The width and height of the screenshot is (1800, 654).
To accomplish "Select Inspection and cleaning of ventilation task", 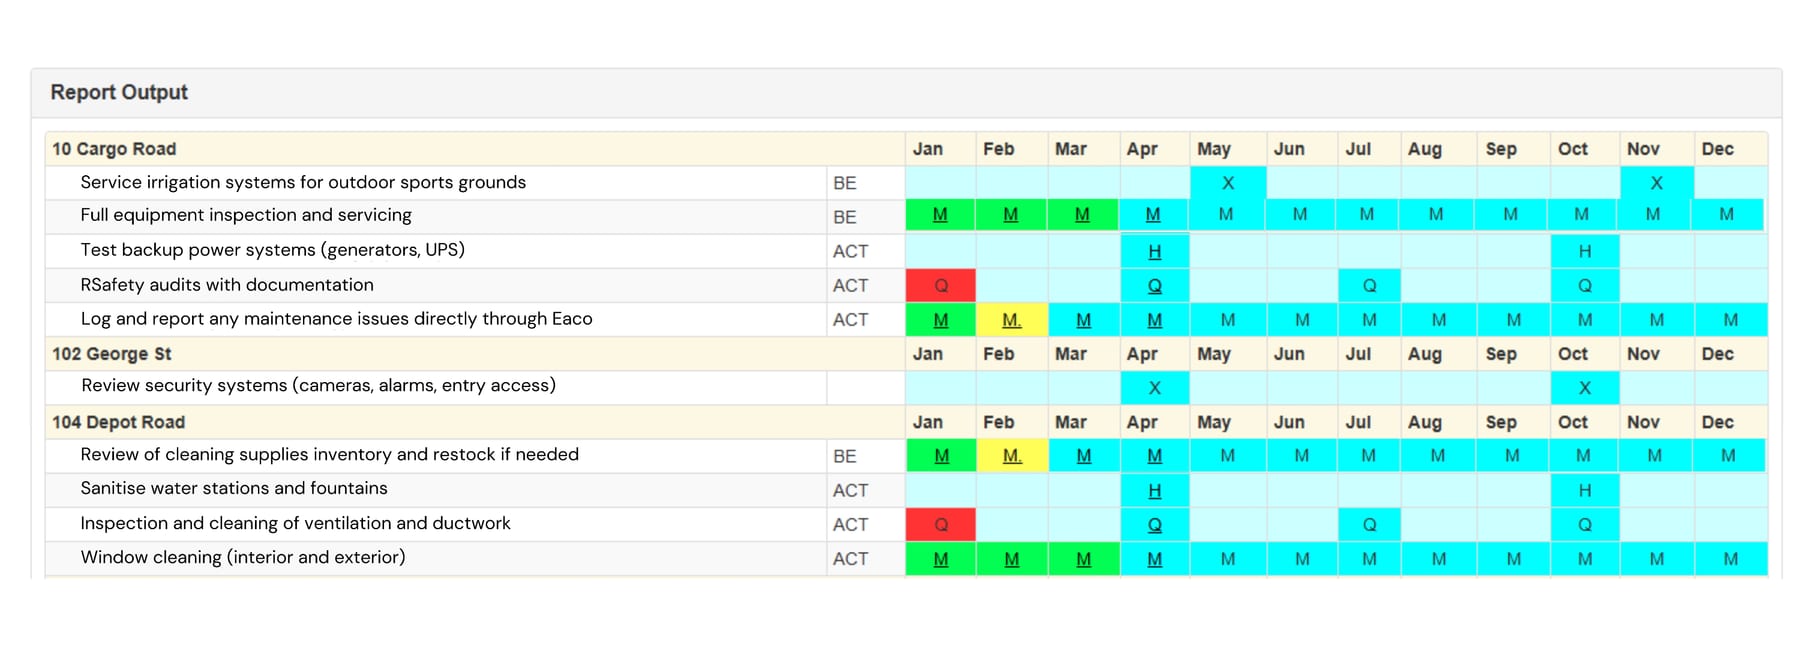I will 296,523.
